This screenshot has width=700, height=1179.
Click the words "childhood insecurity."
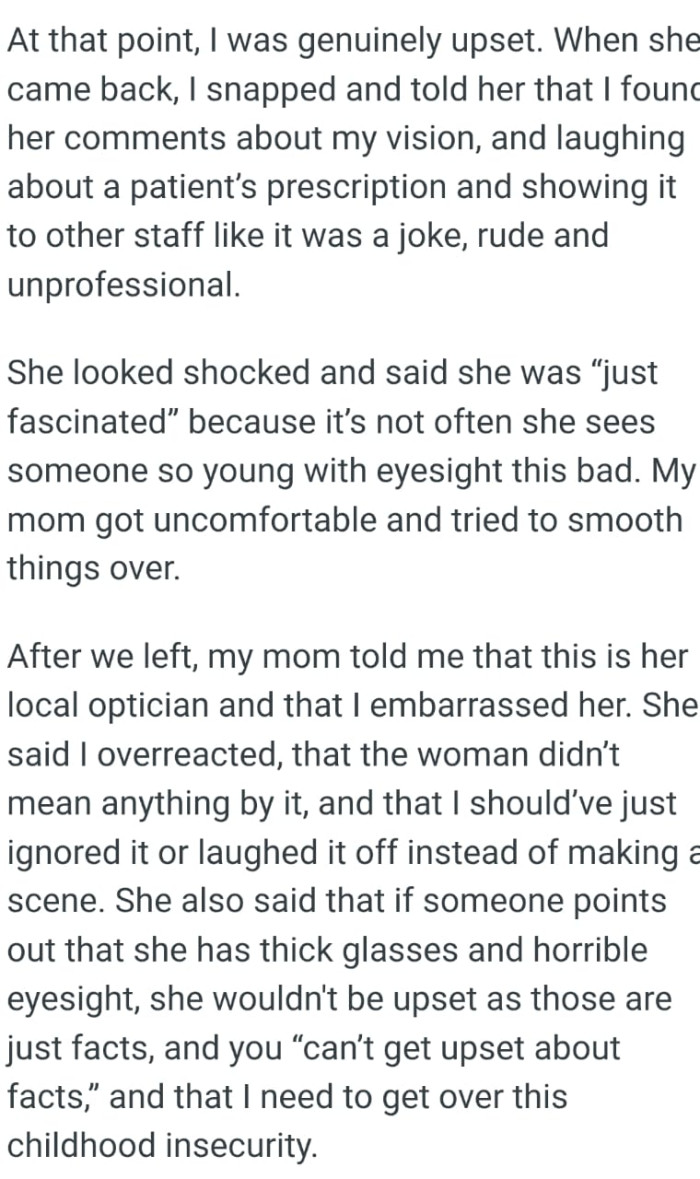[162, 1147]
